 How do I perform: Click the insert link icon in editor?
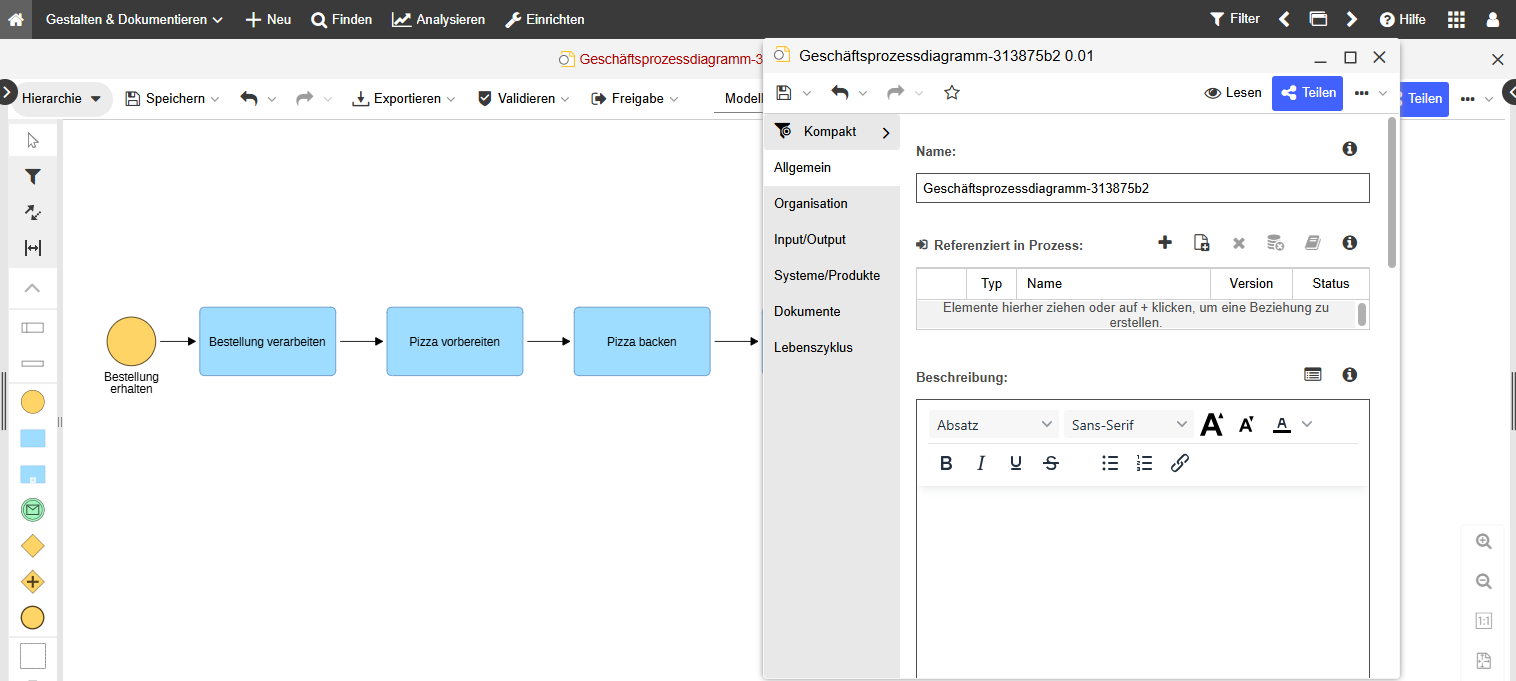click(1179, 463)
